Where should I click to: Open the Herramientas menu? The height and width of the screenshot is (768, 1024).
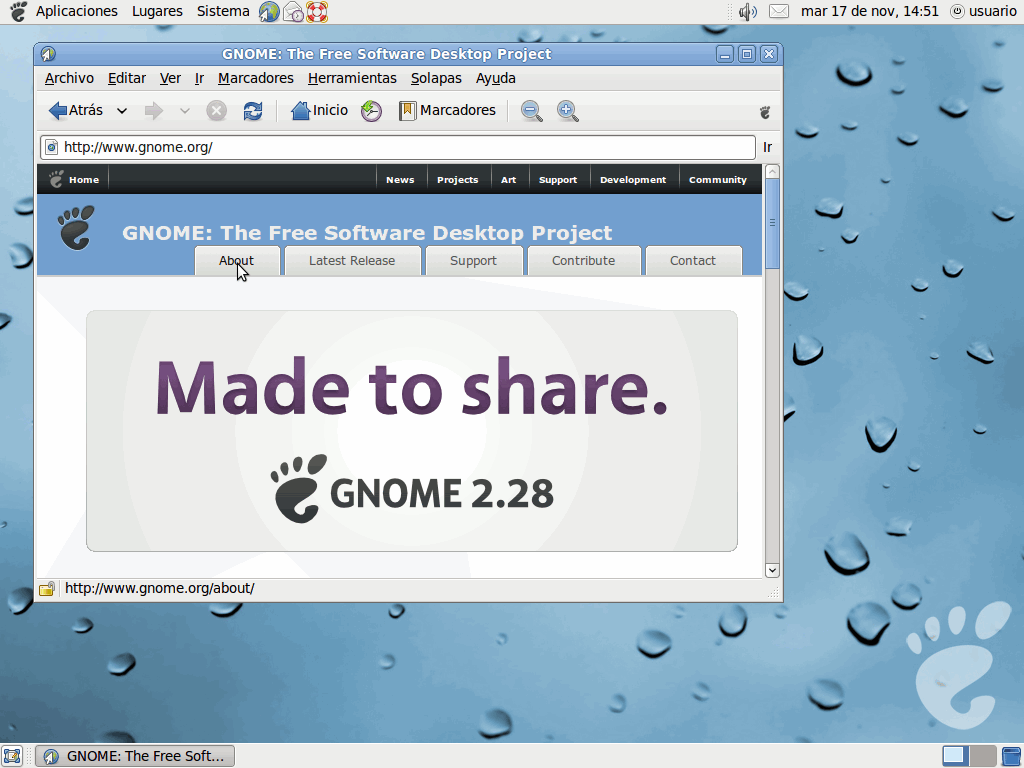[x=352, y=78]
